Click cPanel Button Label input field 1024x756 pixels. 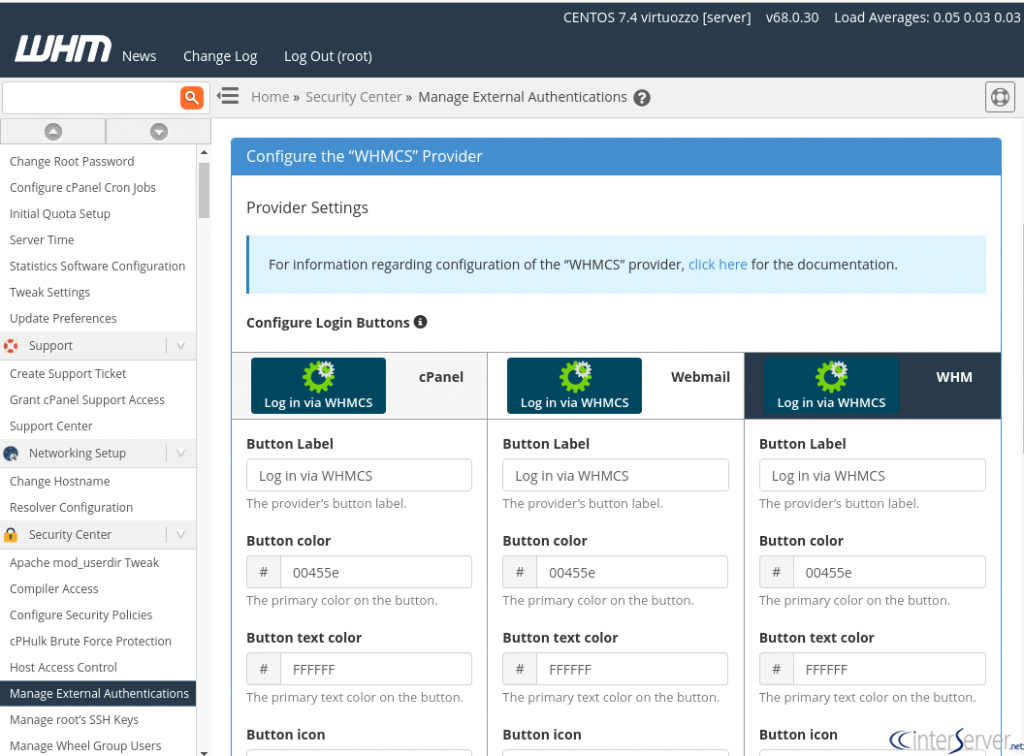pyautogui.click(x=359, y=475)
